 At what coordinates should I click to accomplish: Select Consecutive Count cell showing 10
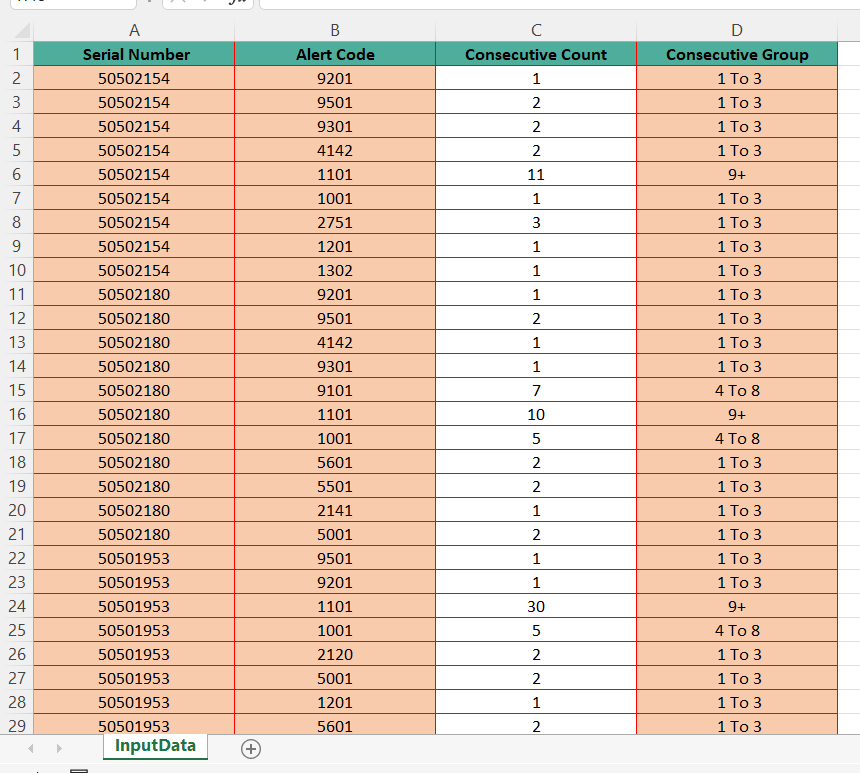pyautogui.click(x=536, y=414)
